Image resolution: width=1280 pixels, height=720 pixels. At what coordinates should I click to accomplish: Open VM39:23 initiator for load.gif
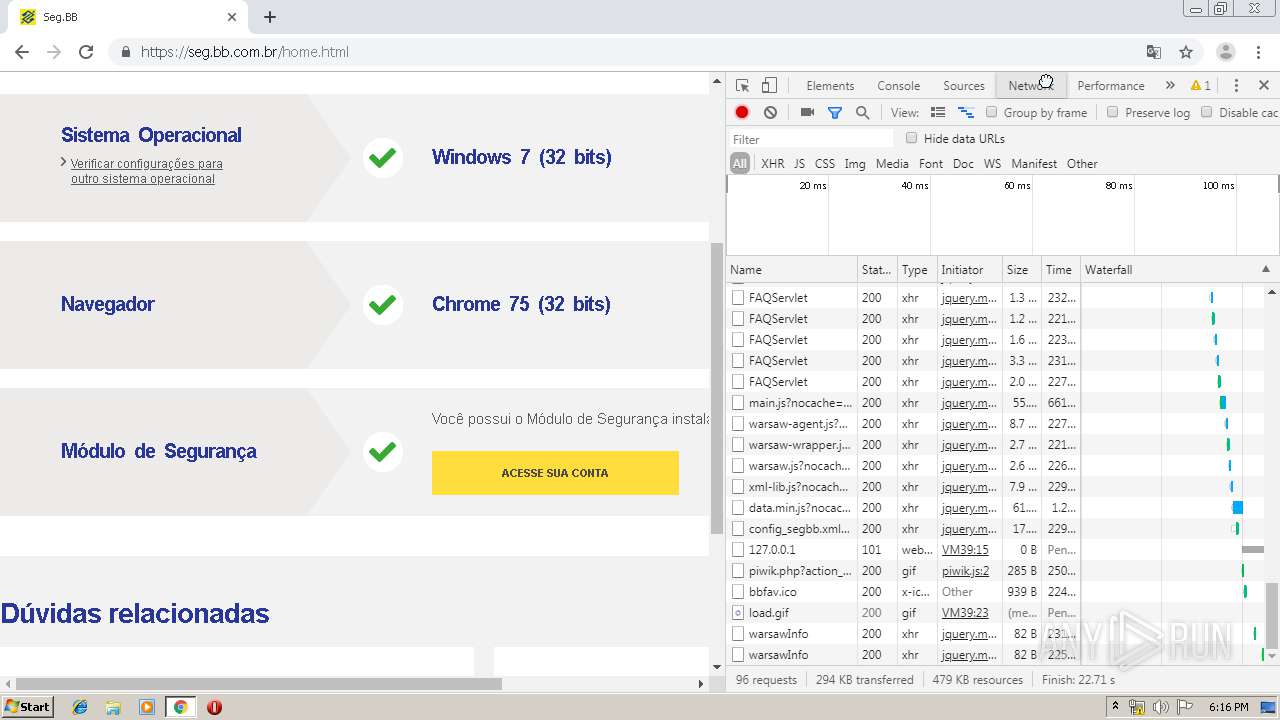point(965,613)
